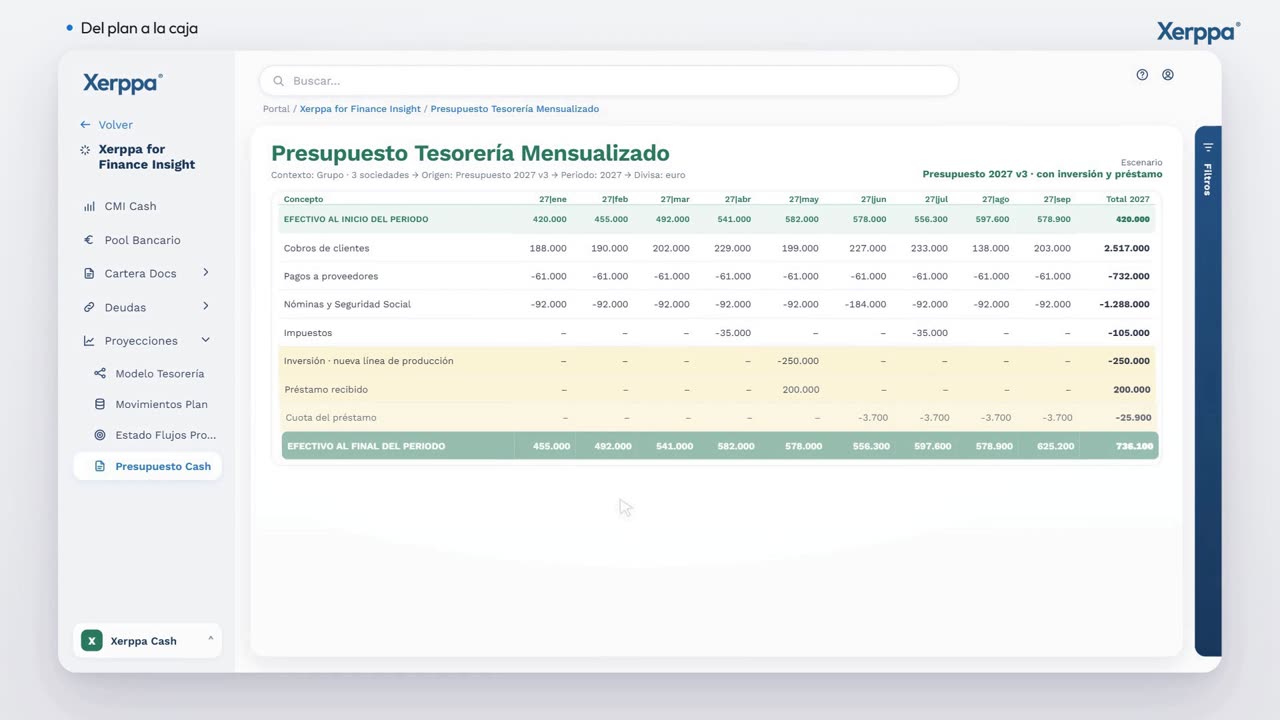Go back using the Volver link

[116, 125]
